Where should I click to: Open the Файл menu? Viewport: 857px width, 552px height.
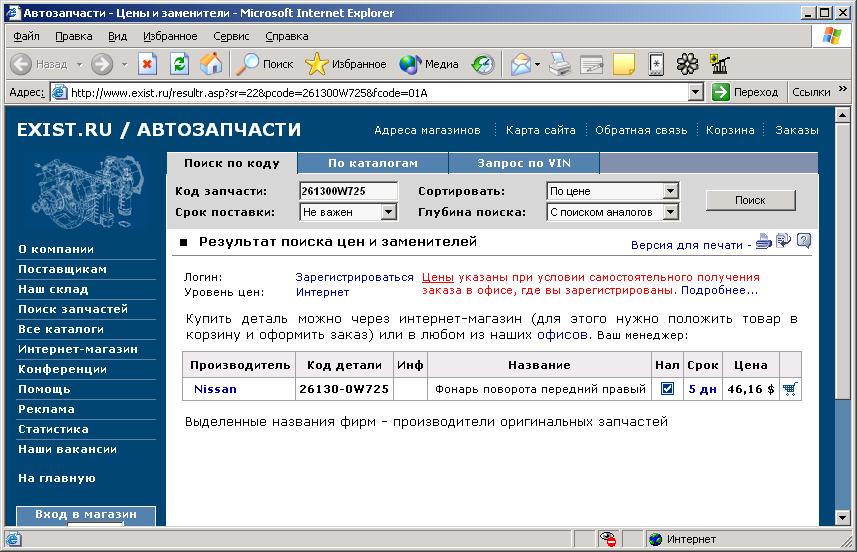click(x=26, y=36)
